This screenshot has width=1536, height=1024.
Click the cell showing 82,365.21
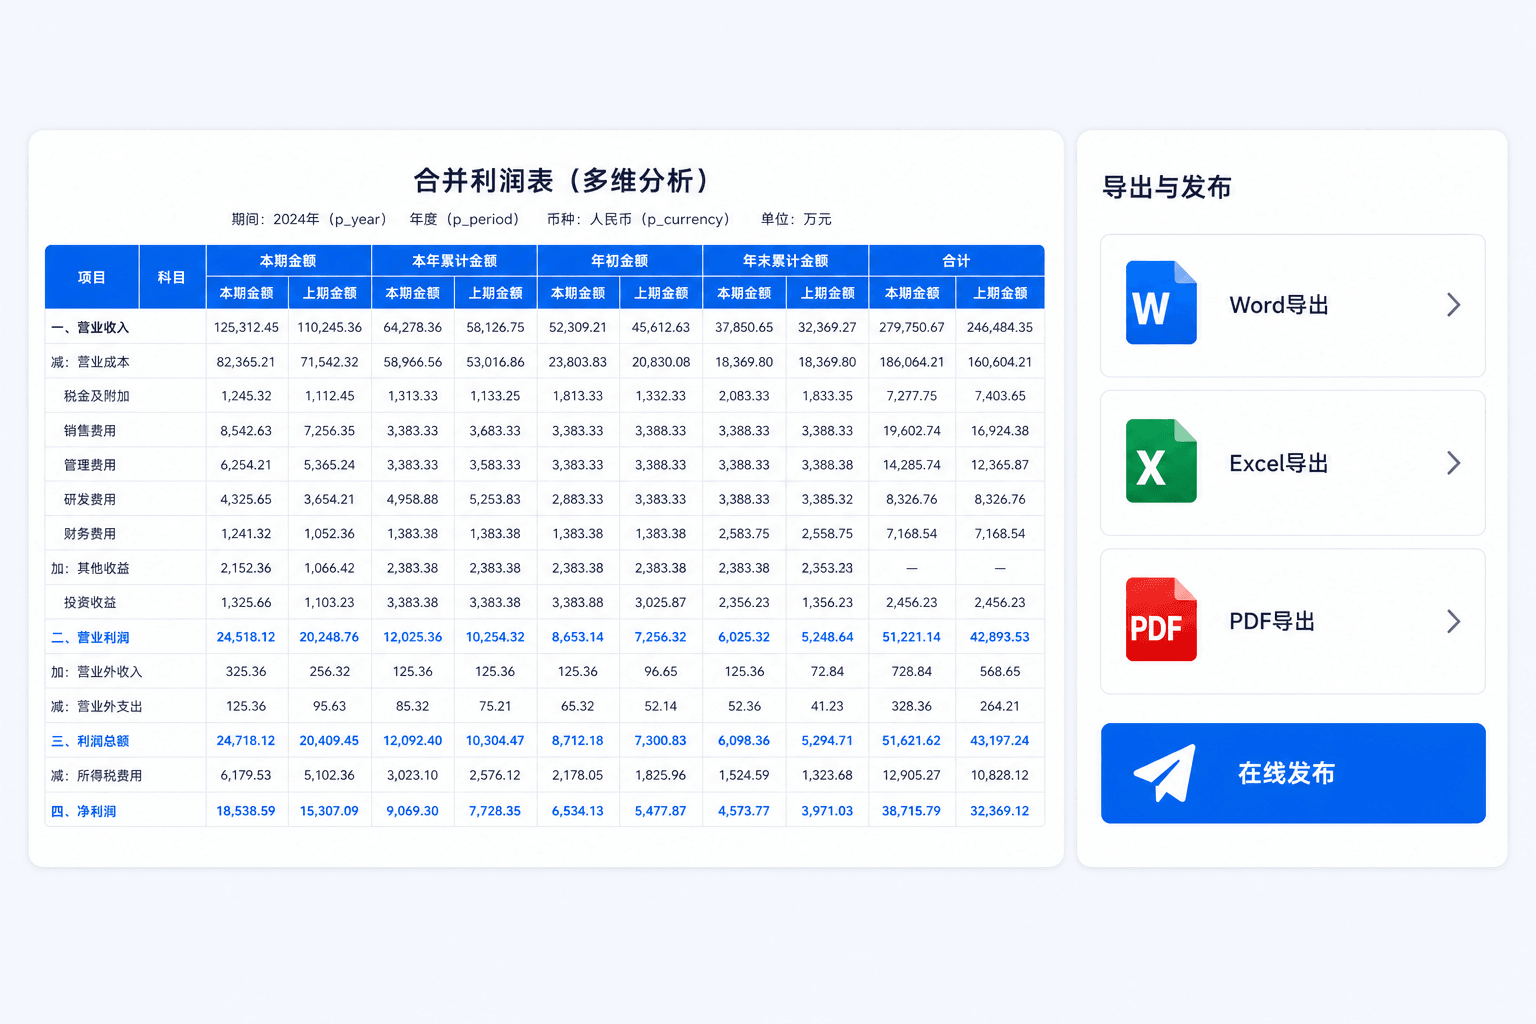[246, 362]
